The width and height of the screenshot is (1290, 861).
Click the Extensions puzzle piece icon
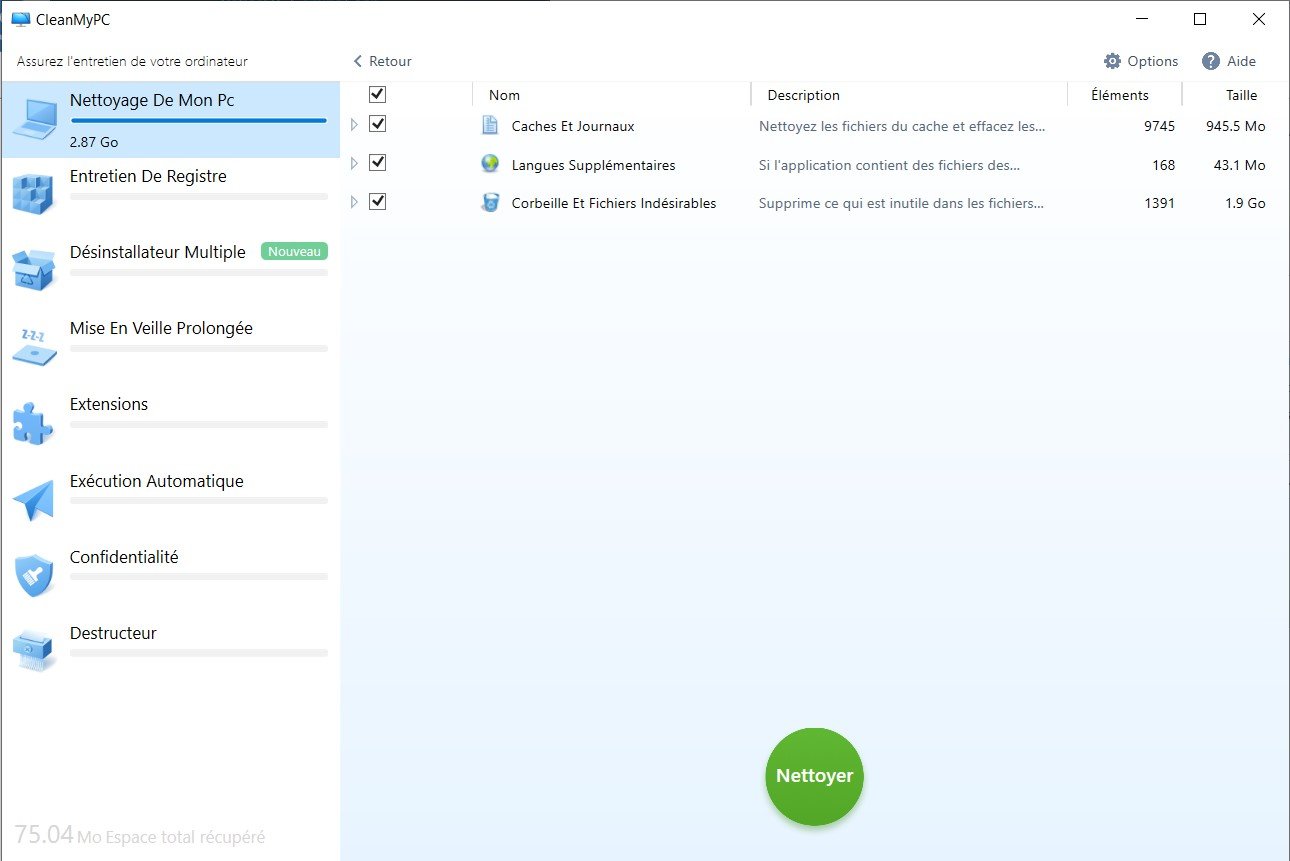(34, 423)
